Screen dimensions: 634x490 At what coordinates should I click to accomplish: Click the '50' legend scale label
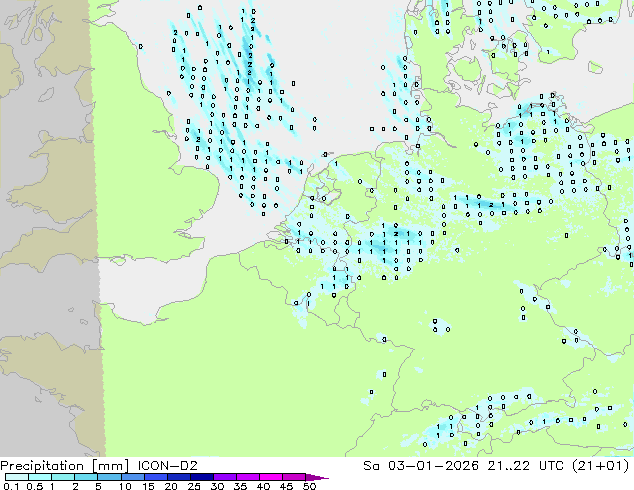(x=309, y=486)
